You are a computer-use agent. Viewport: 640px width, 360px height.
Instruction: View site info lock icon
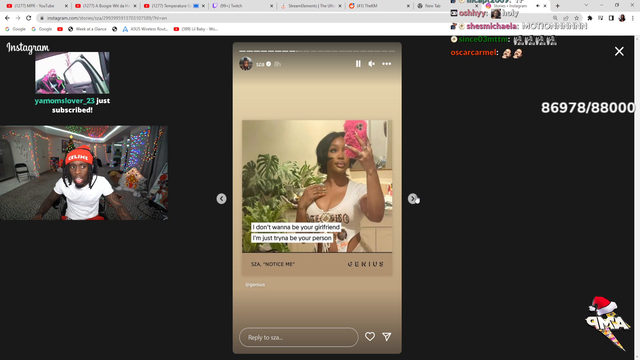coord(41,18)
